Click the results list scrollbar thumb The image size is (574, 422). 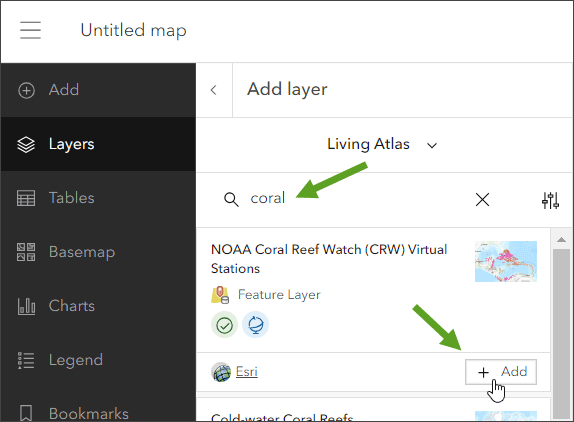(561, 333)
